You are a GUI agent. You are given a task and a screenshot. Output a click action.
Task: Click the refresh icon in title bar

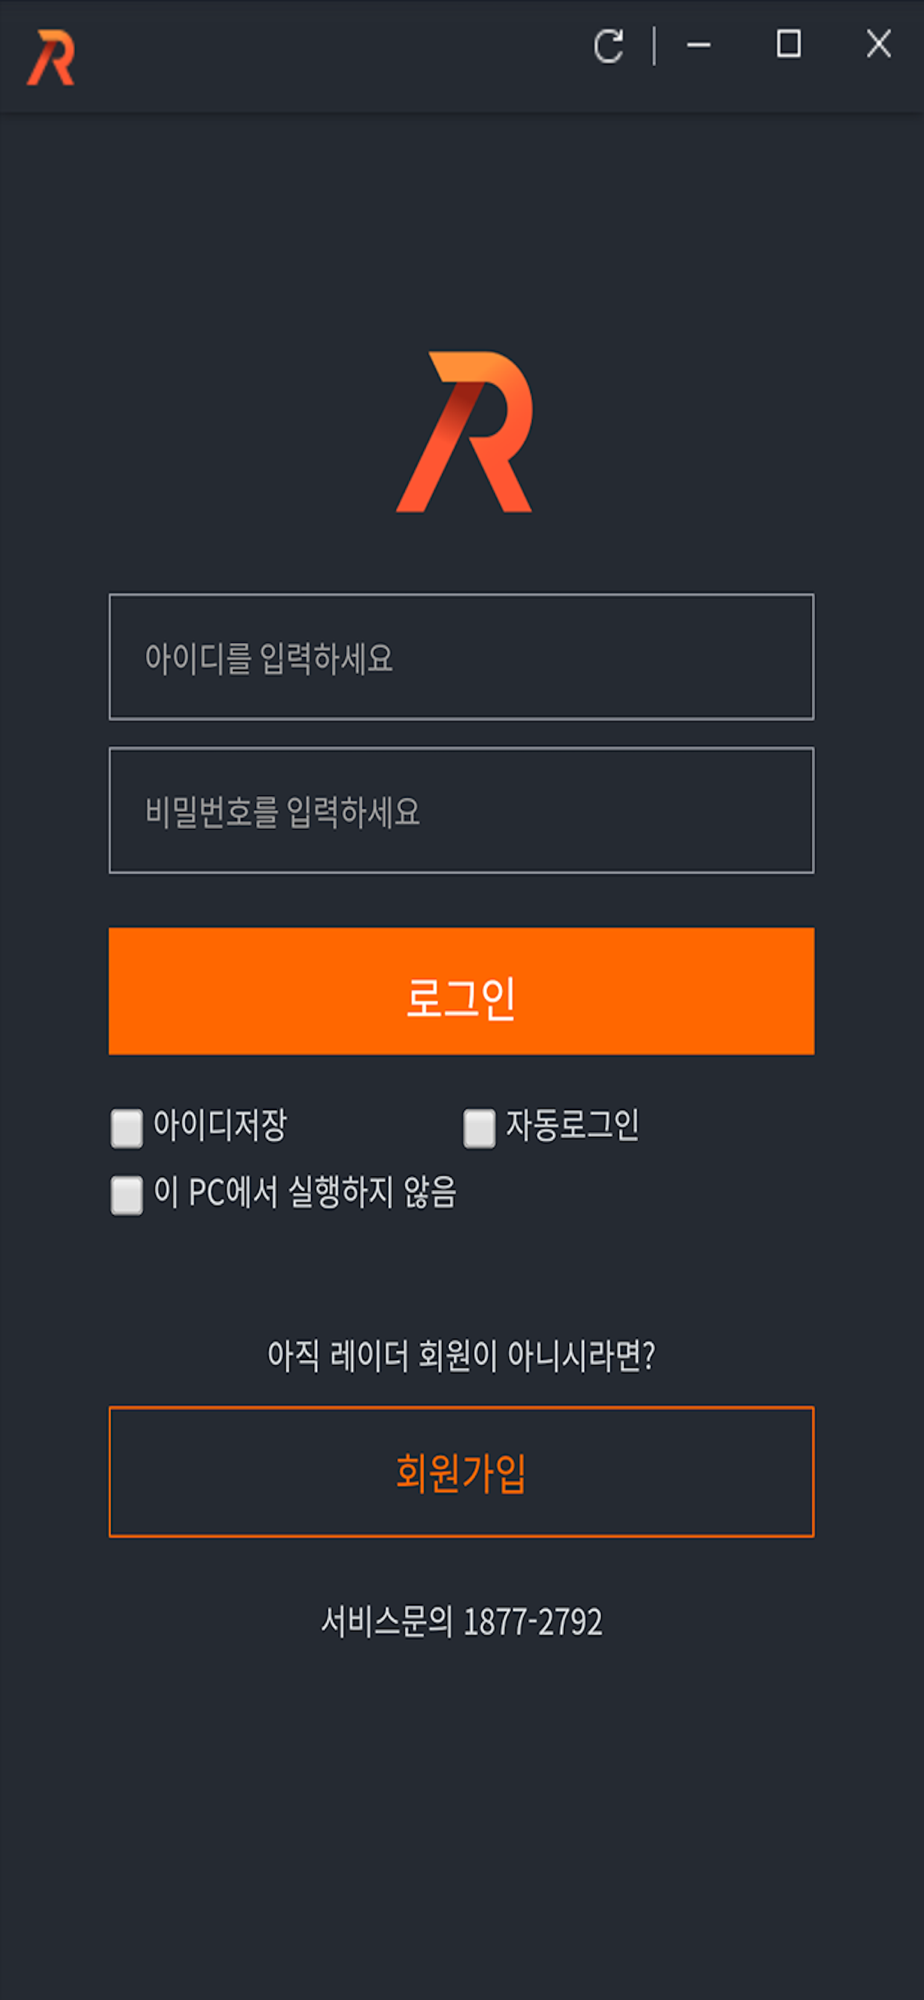608,46
